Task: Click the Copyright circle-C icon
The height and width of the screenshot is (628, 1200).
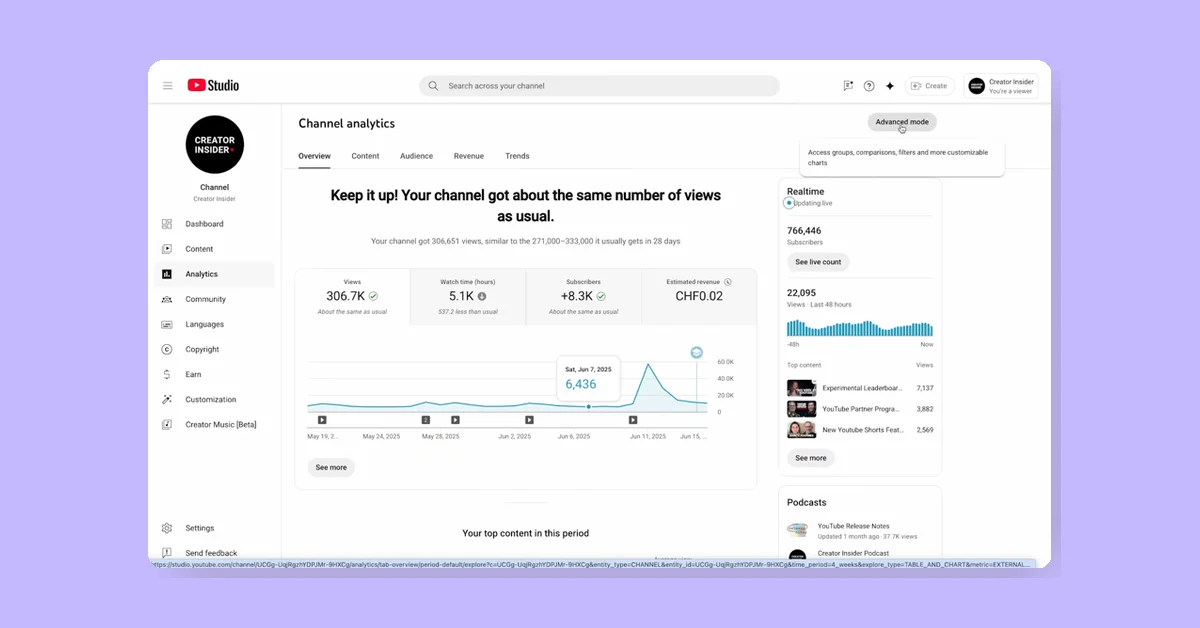Action: (x=167, y=349)
